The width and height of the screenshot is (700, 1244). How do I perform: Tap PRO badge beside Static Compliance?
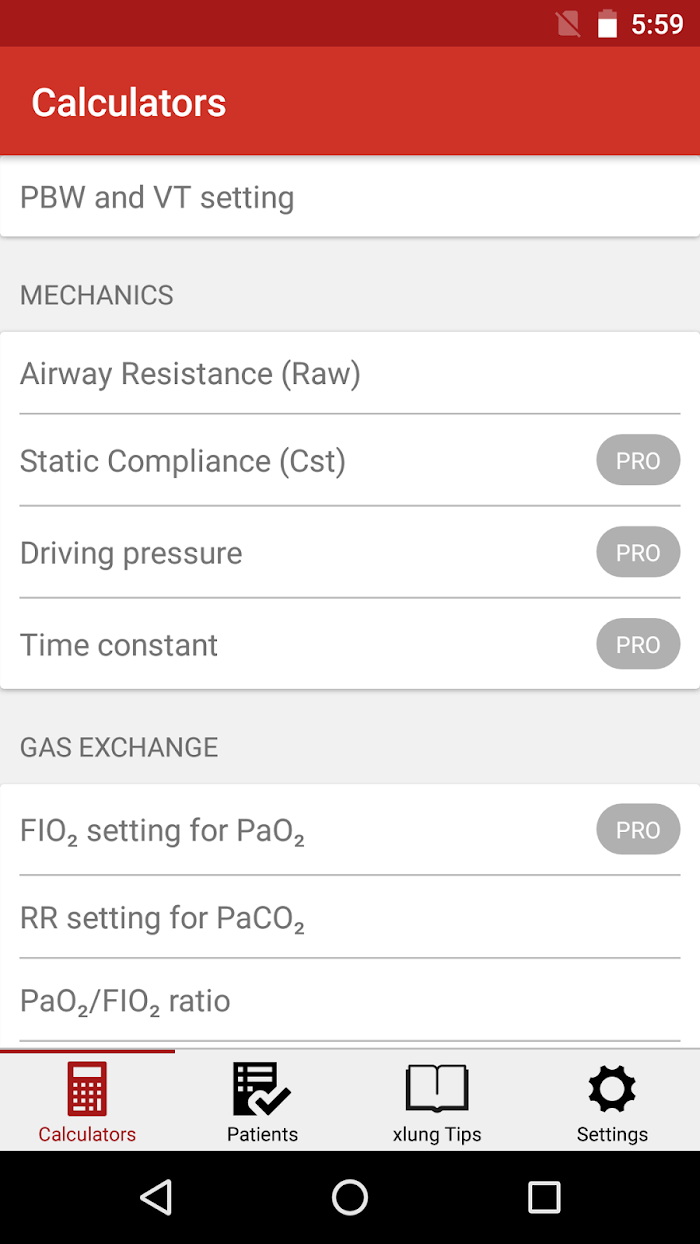tap(638, 461)
